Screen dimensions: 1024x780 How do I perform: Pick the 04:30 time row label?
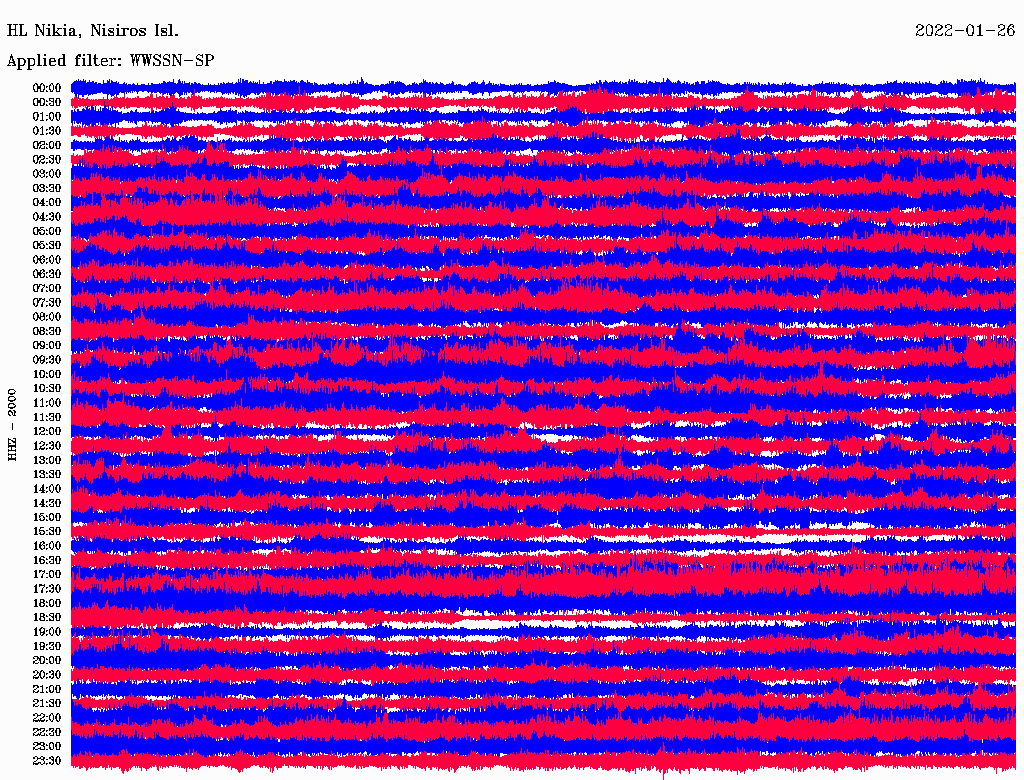tap(47, 217)
